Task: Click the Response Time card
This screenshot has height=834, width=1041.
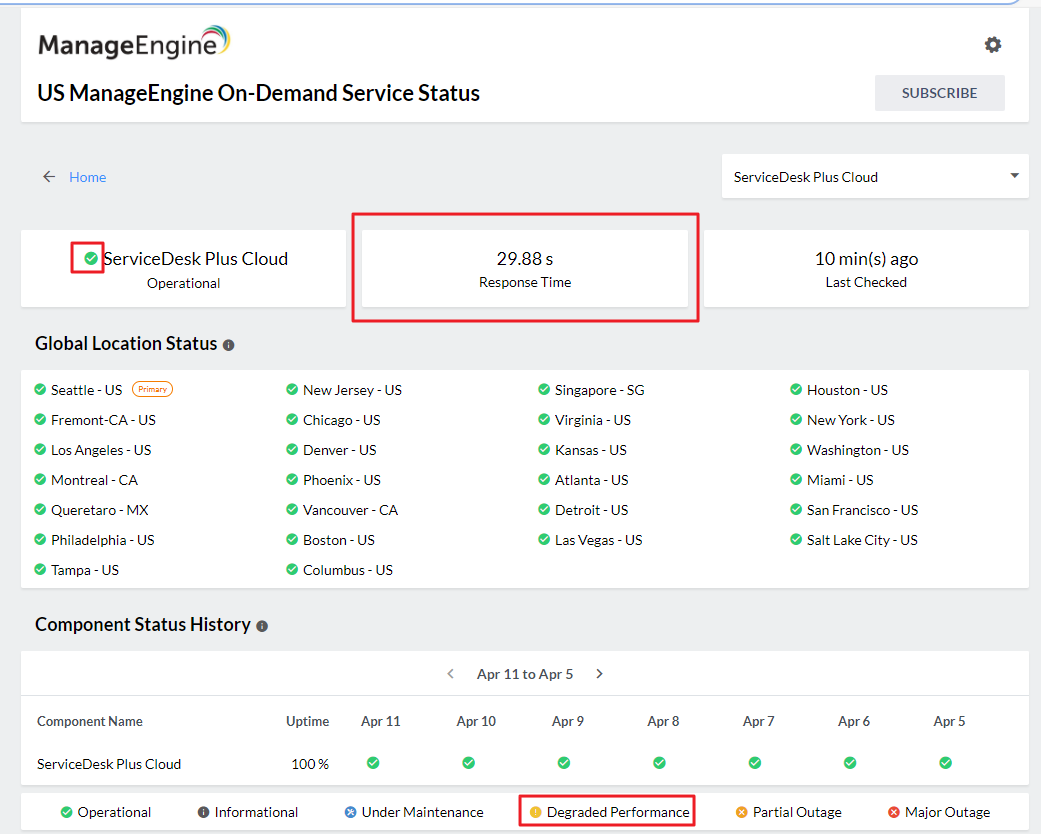Action: 524,269
